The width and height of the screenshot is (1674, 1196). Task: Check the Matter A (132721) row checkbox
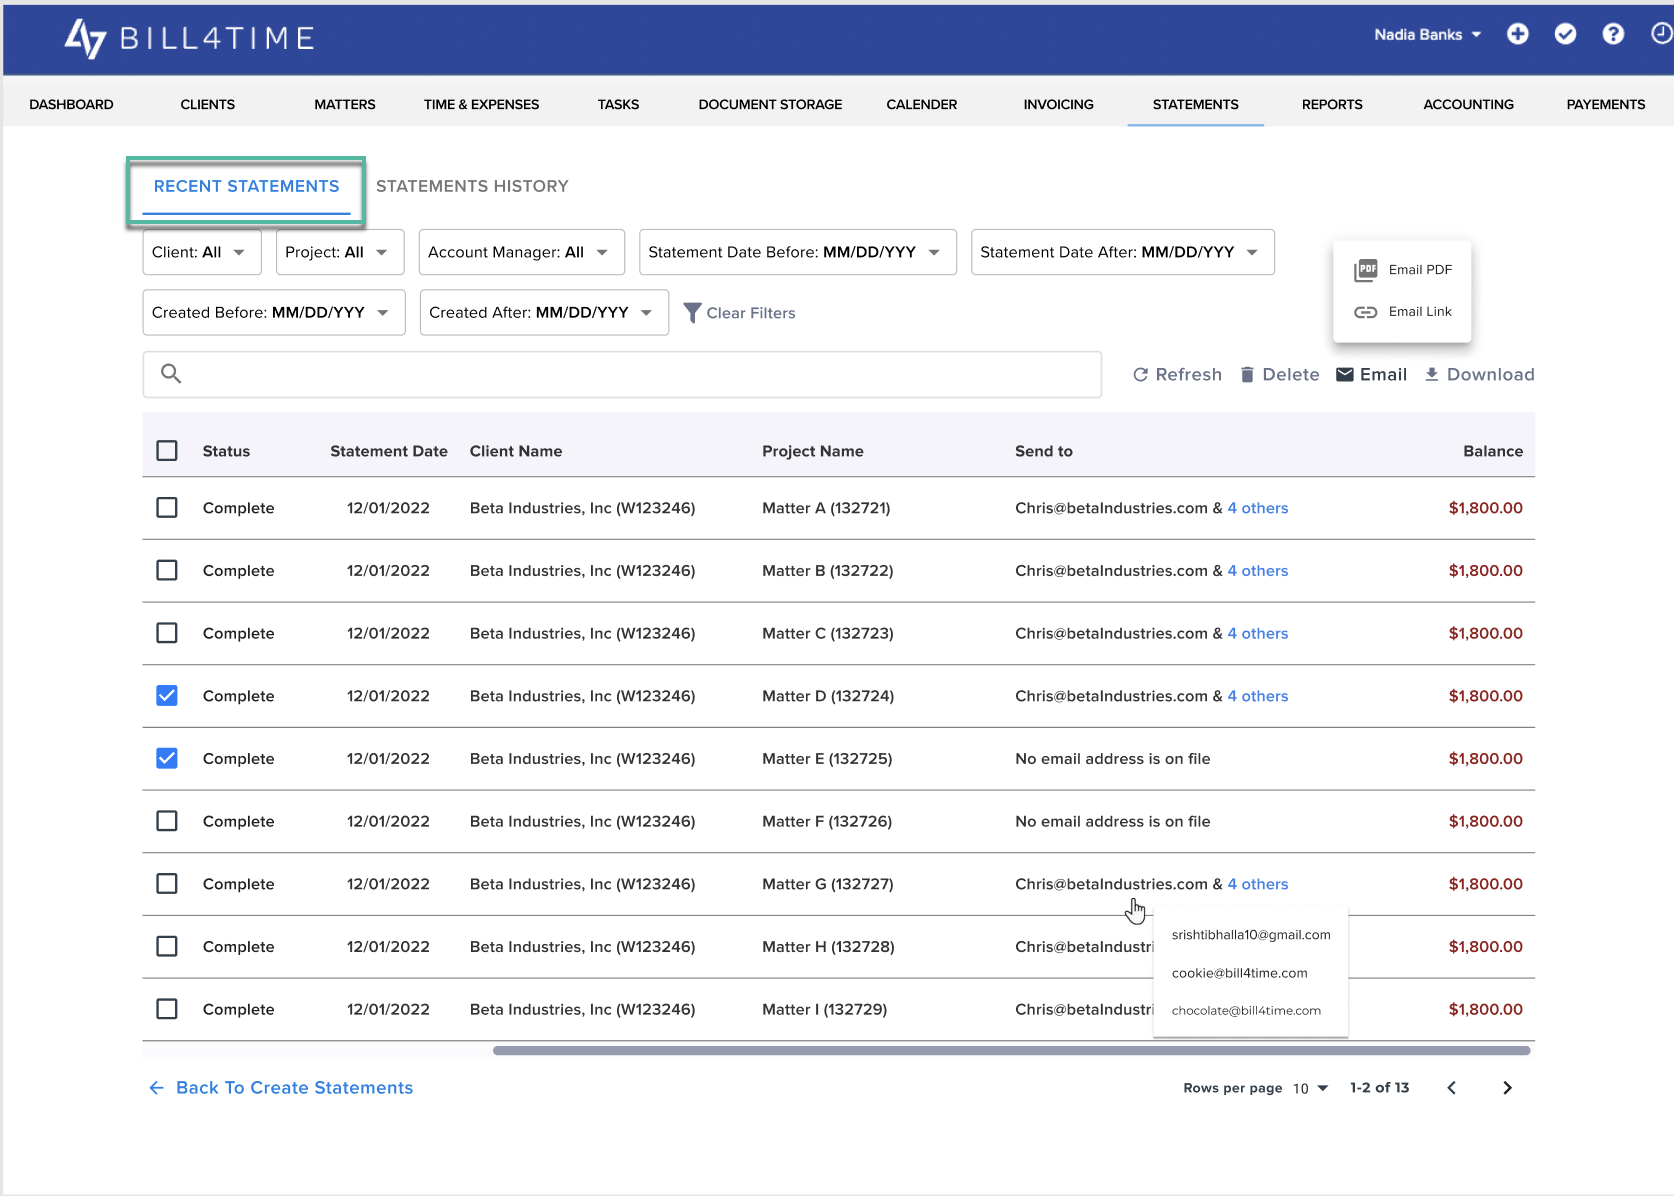pos(167,508)
